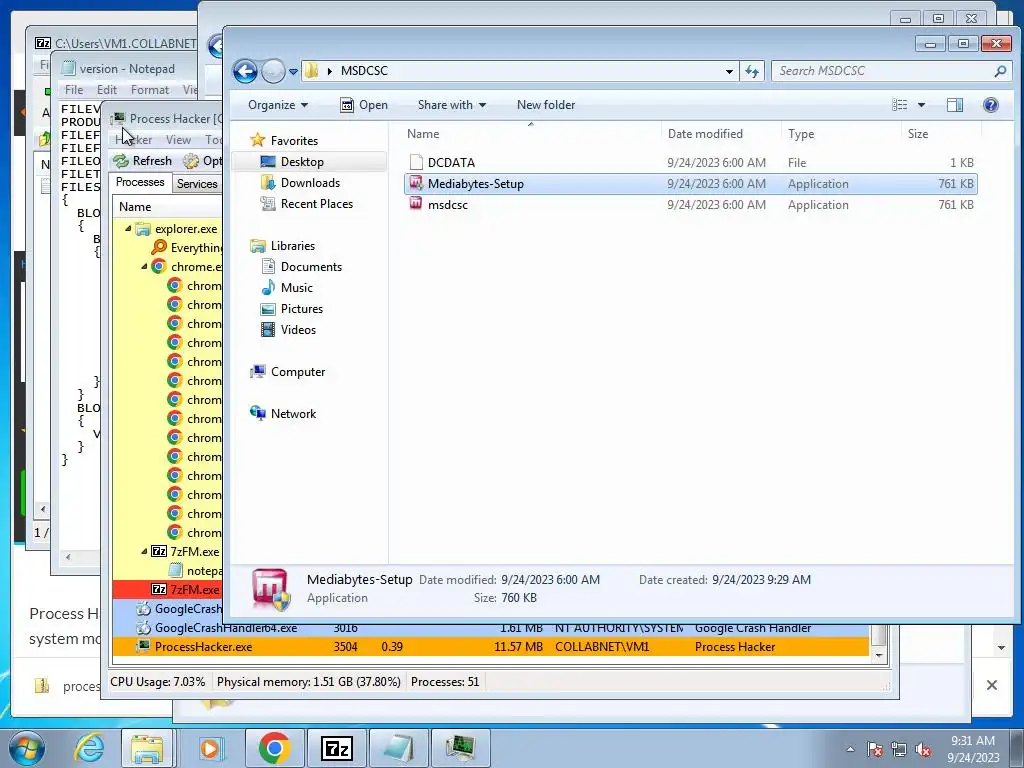
Task: Click New folder in Explorer toolbar
Action: pyautogui.click(x=546, y=104)
